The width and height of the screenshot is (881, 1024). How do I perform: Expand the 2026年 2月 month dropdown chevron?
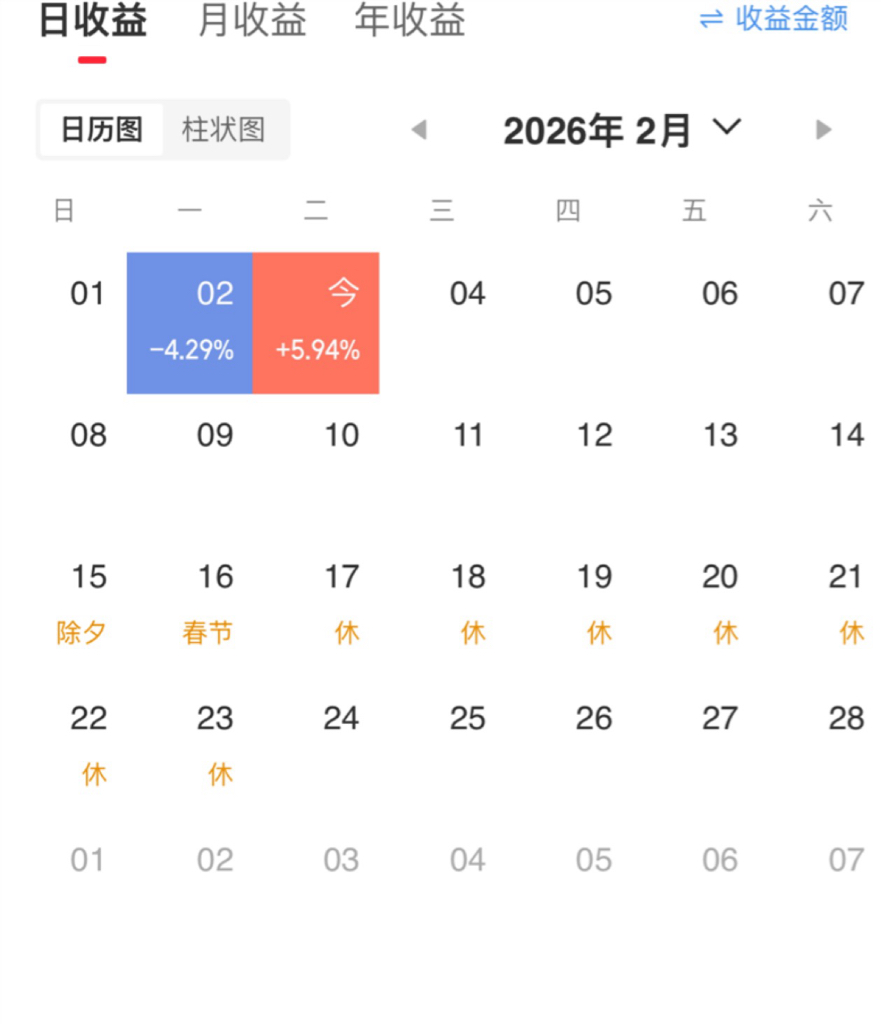[727, 127]
